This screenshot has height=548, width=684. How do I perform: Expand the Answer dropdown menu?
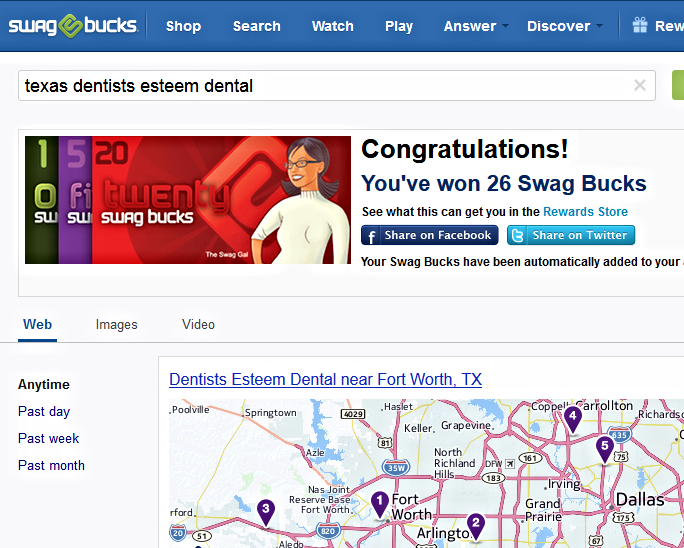coord(475,26)
